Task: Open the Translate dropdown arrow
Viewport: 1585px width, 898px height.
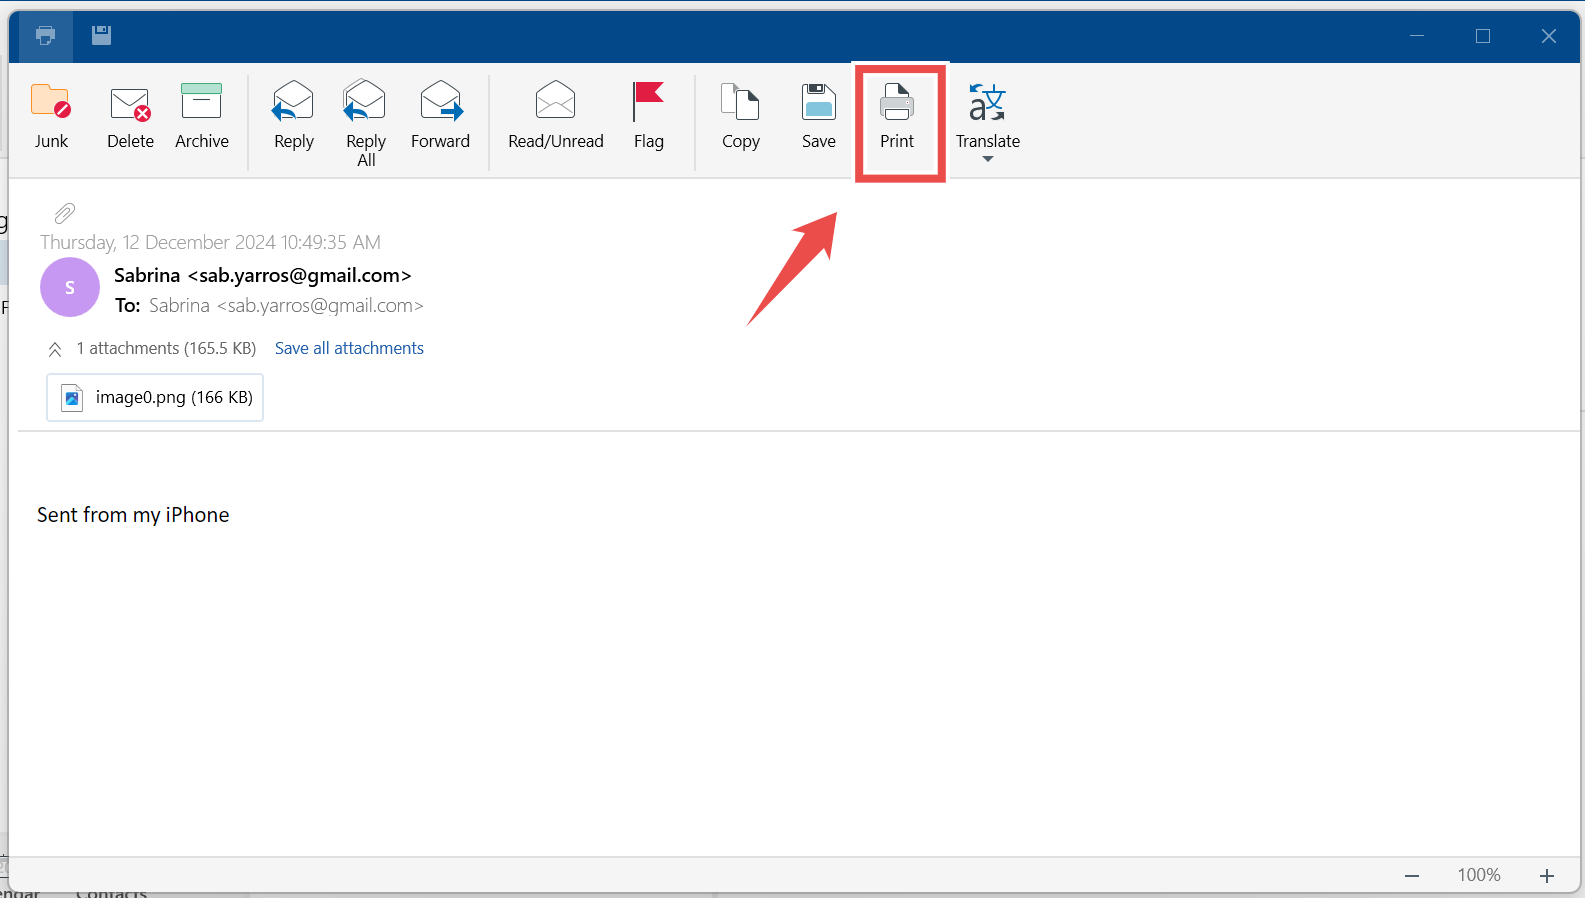Action: coord(988,160)
